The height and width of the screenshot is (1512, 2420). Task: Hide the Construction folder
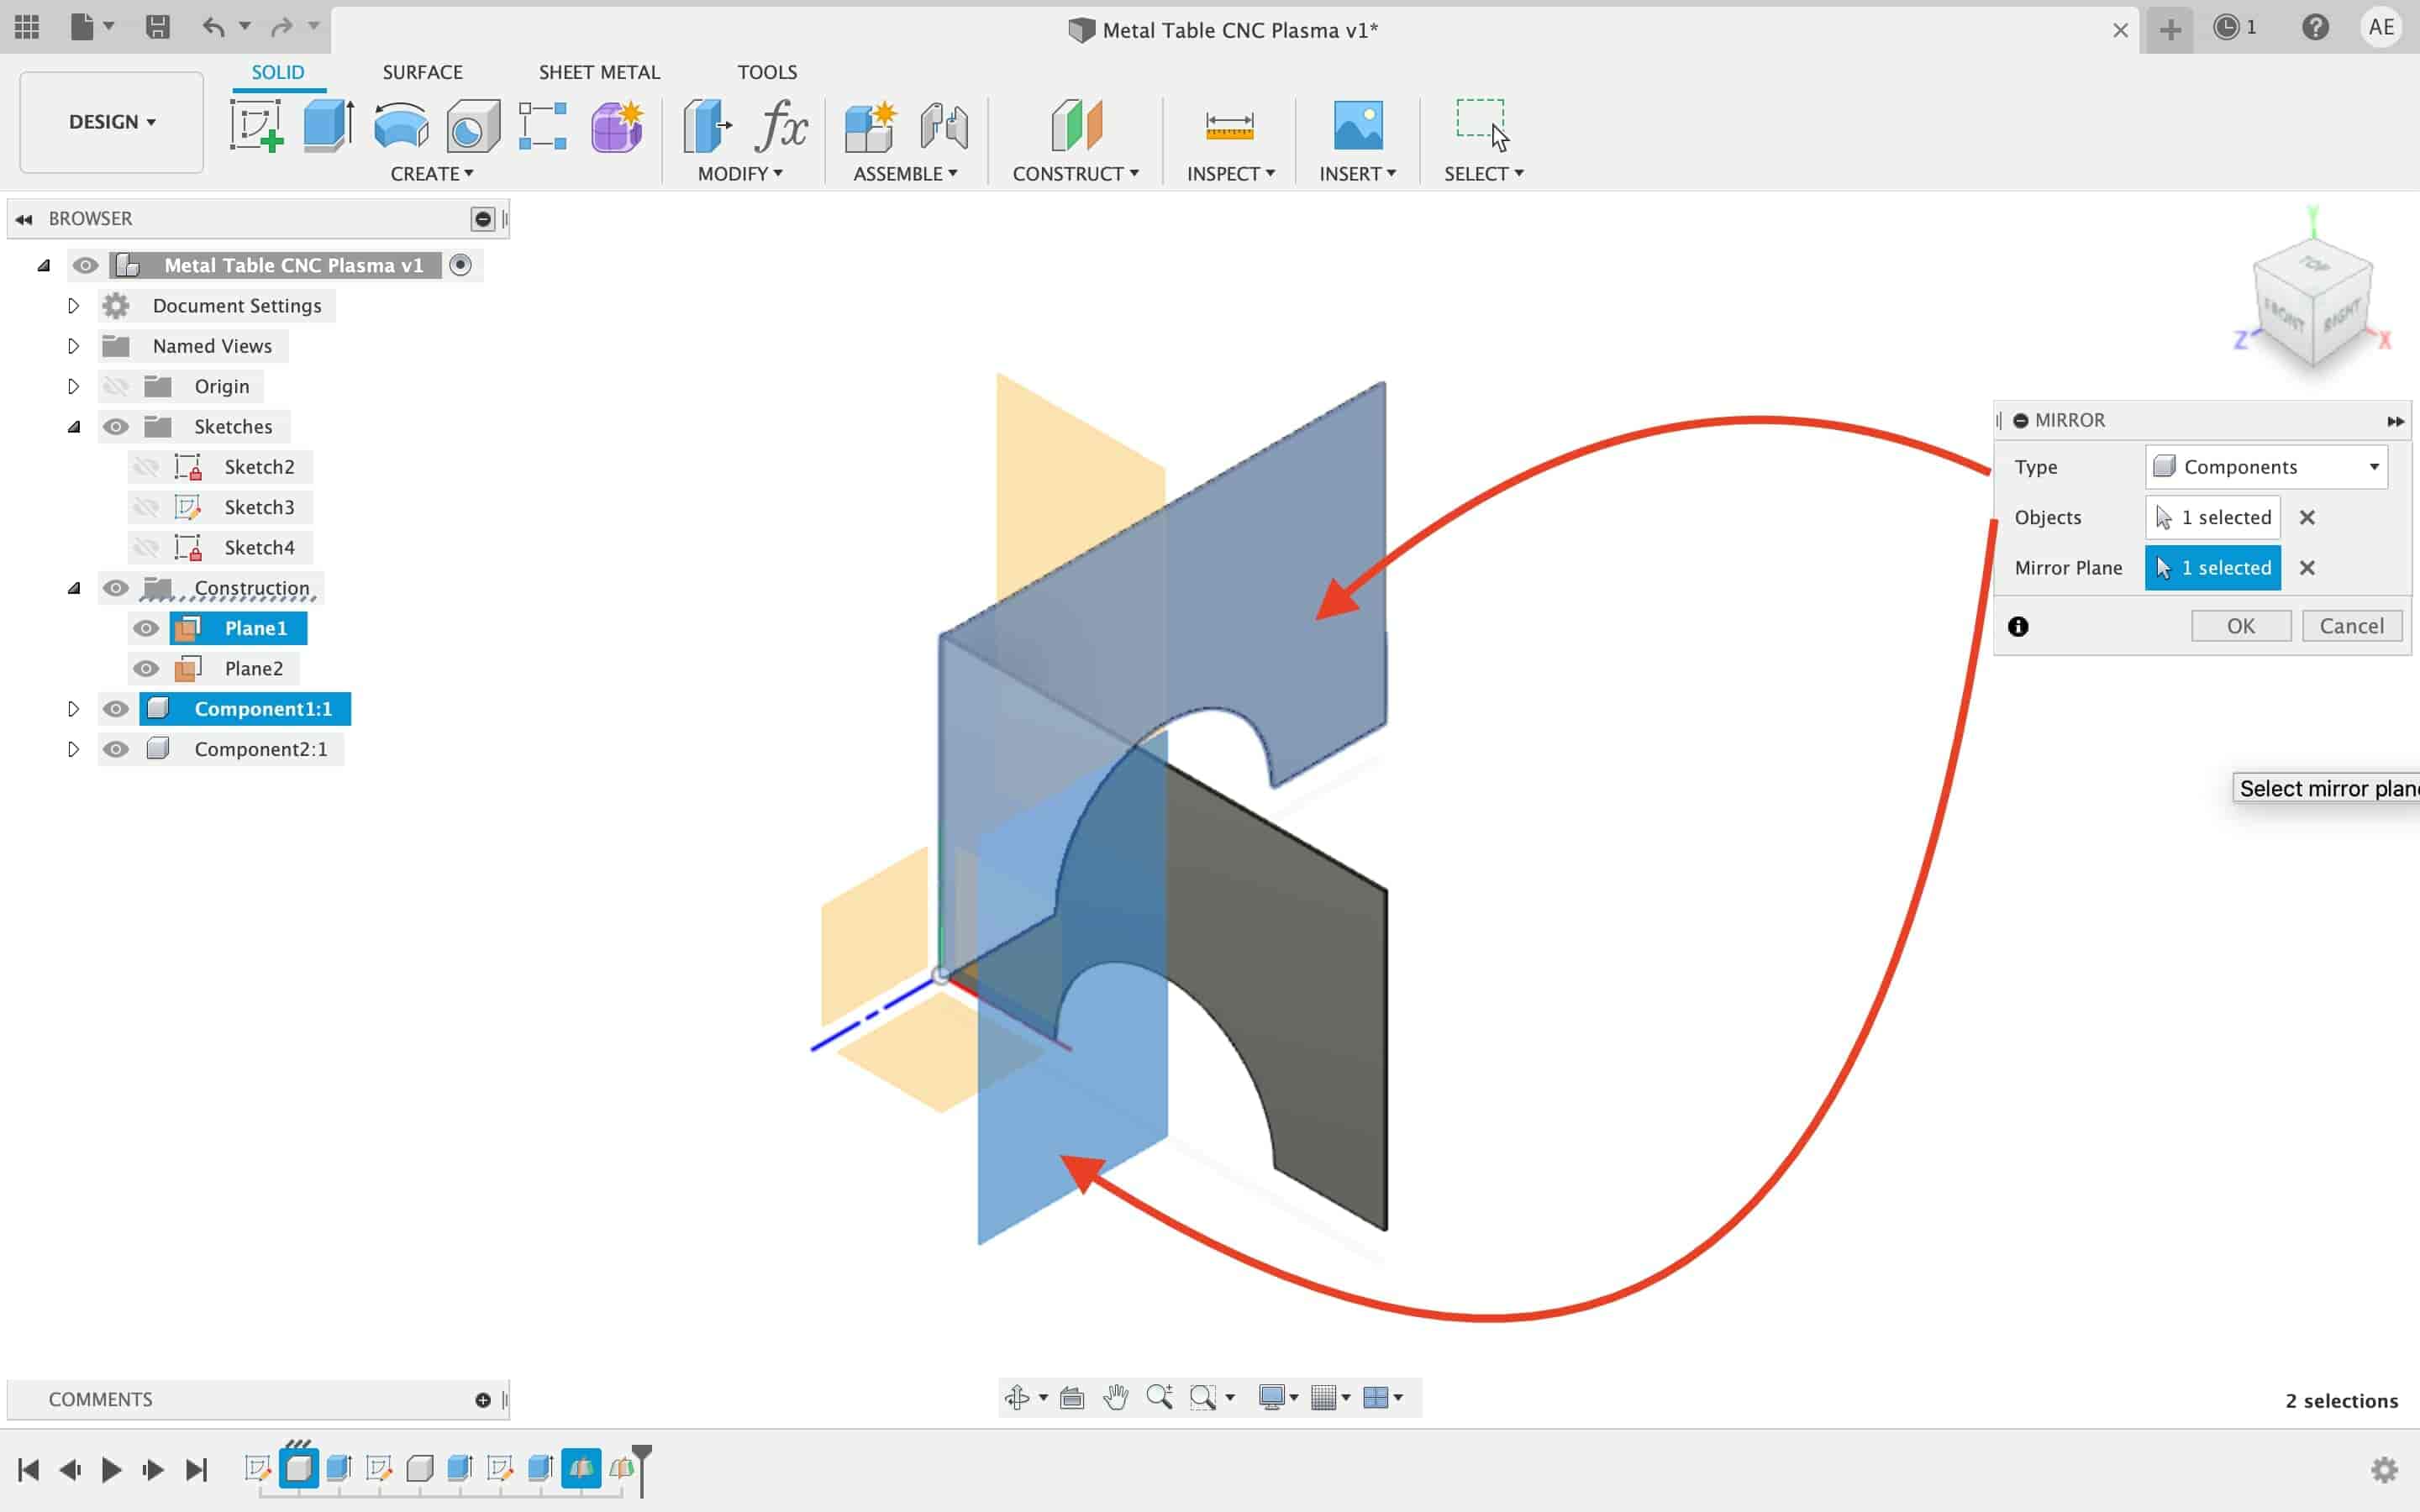(x=116, y=588)
